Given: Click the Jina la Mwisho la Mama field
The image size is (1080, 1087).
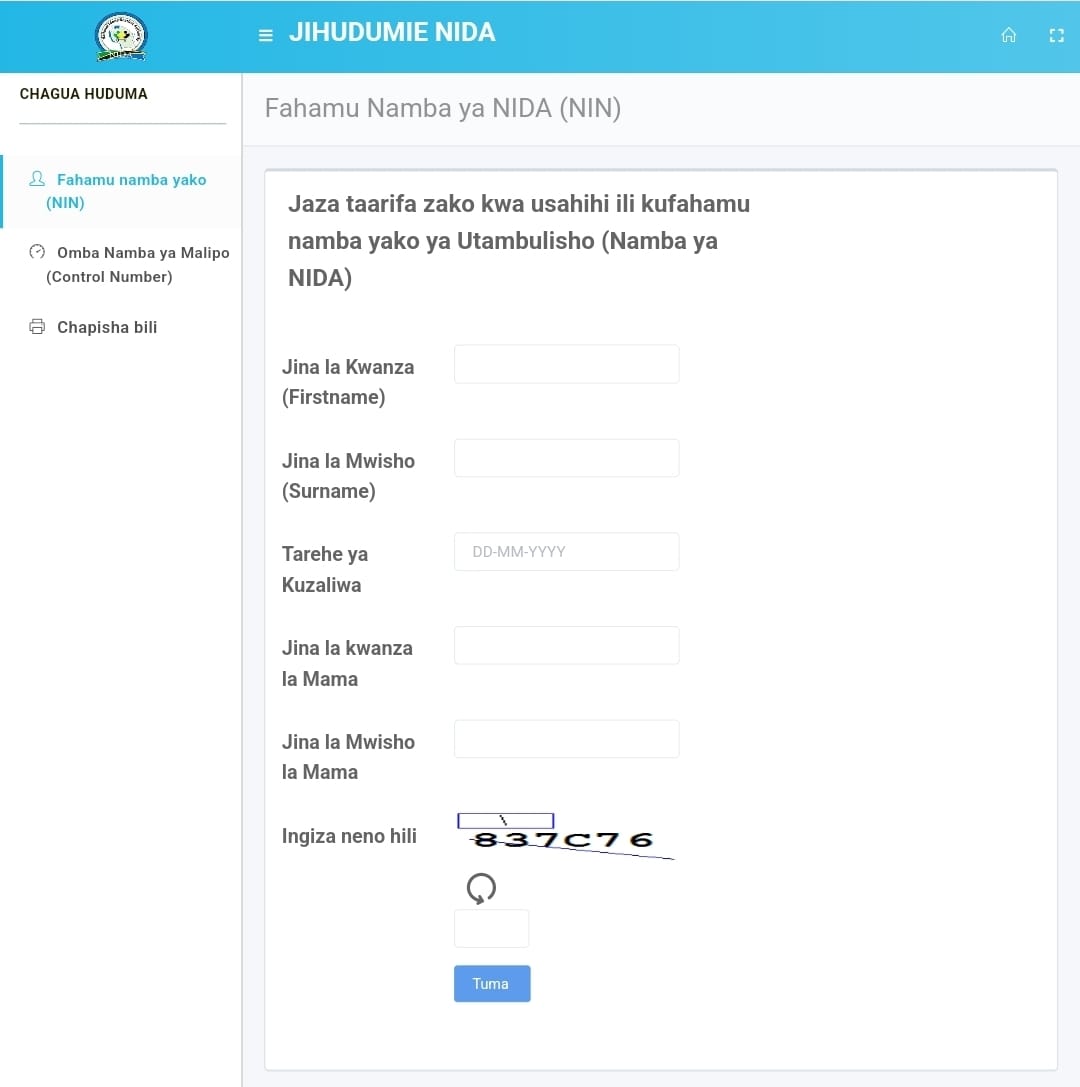Looking at the screenshot, I should point(566,738).
